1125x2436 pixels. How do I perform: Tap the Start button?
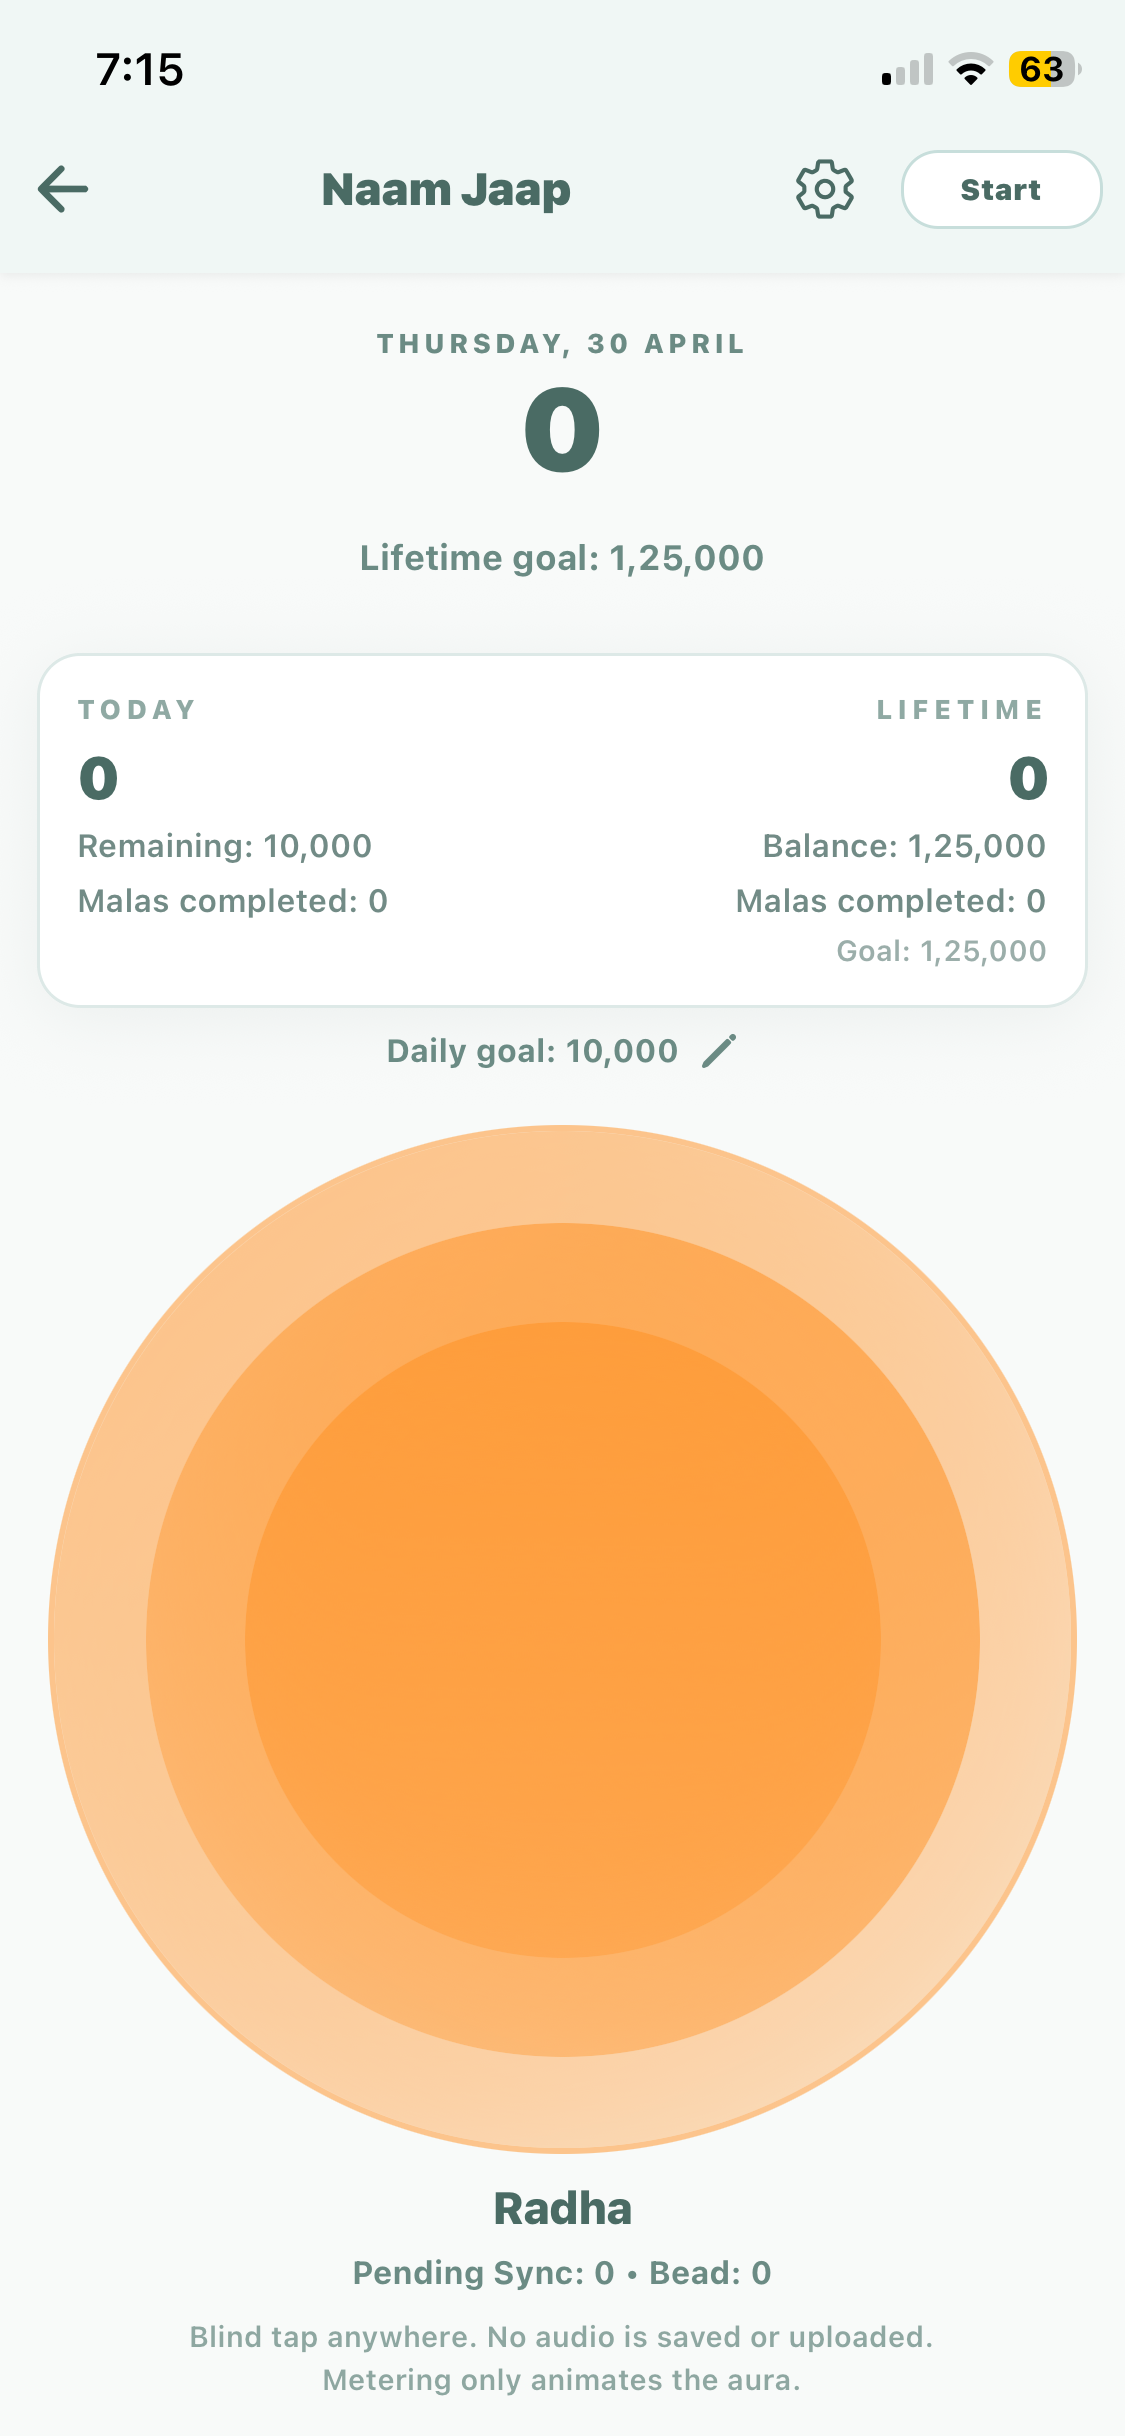tap(1001, 189)
